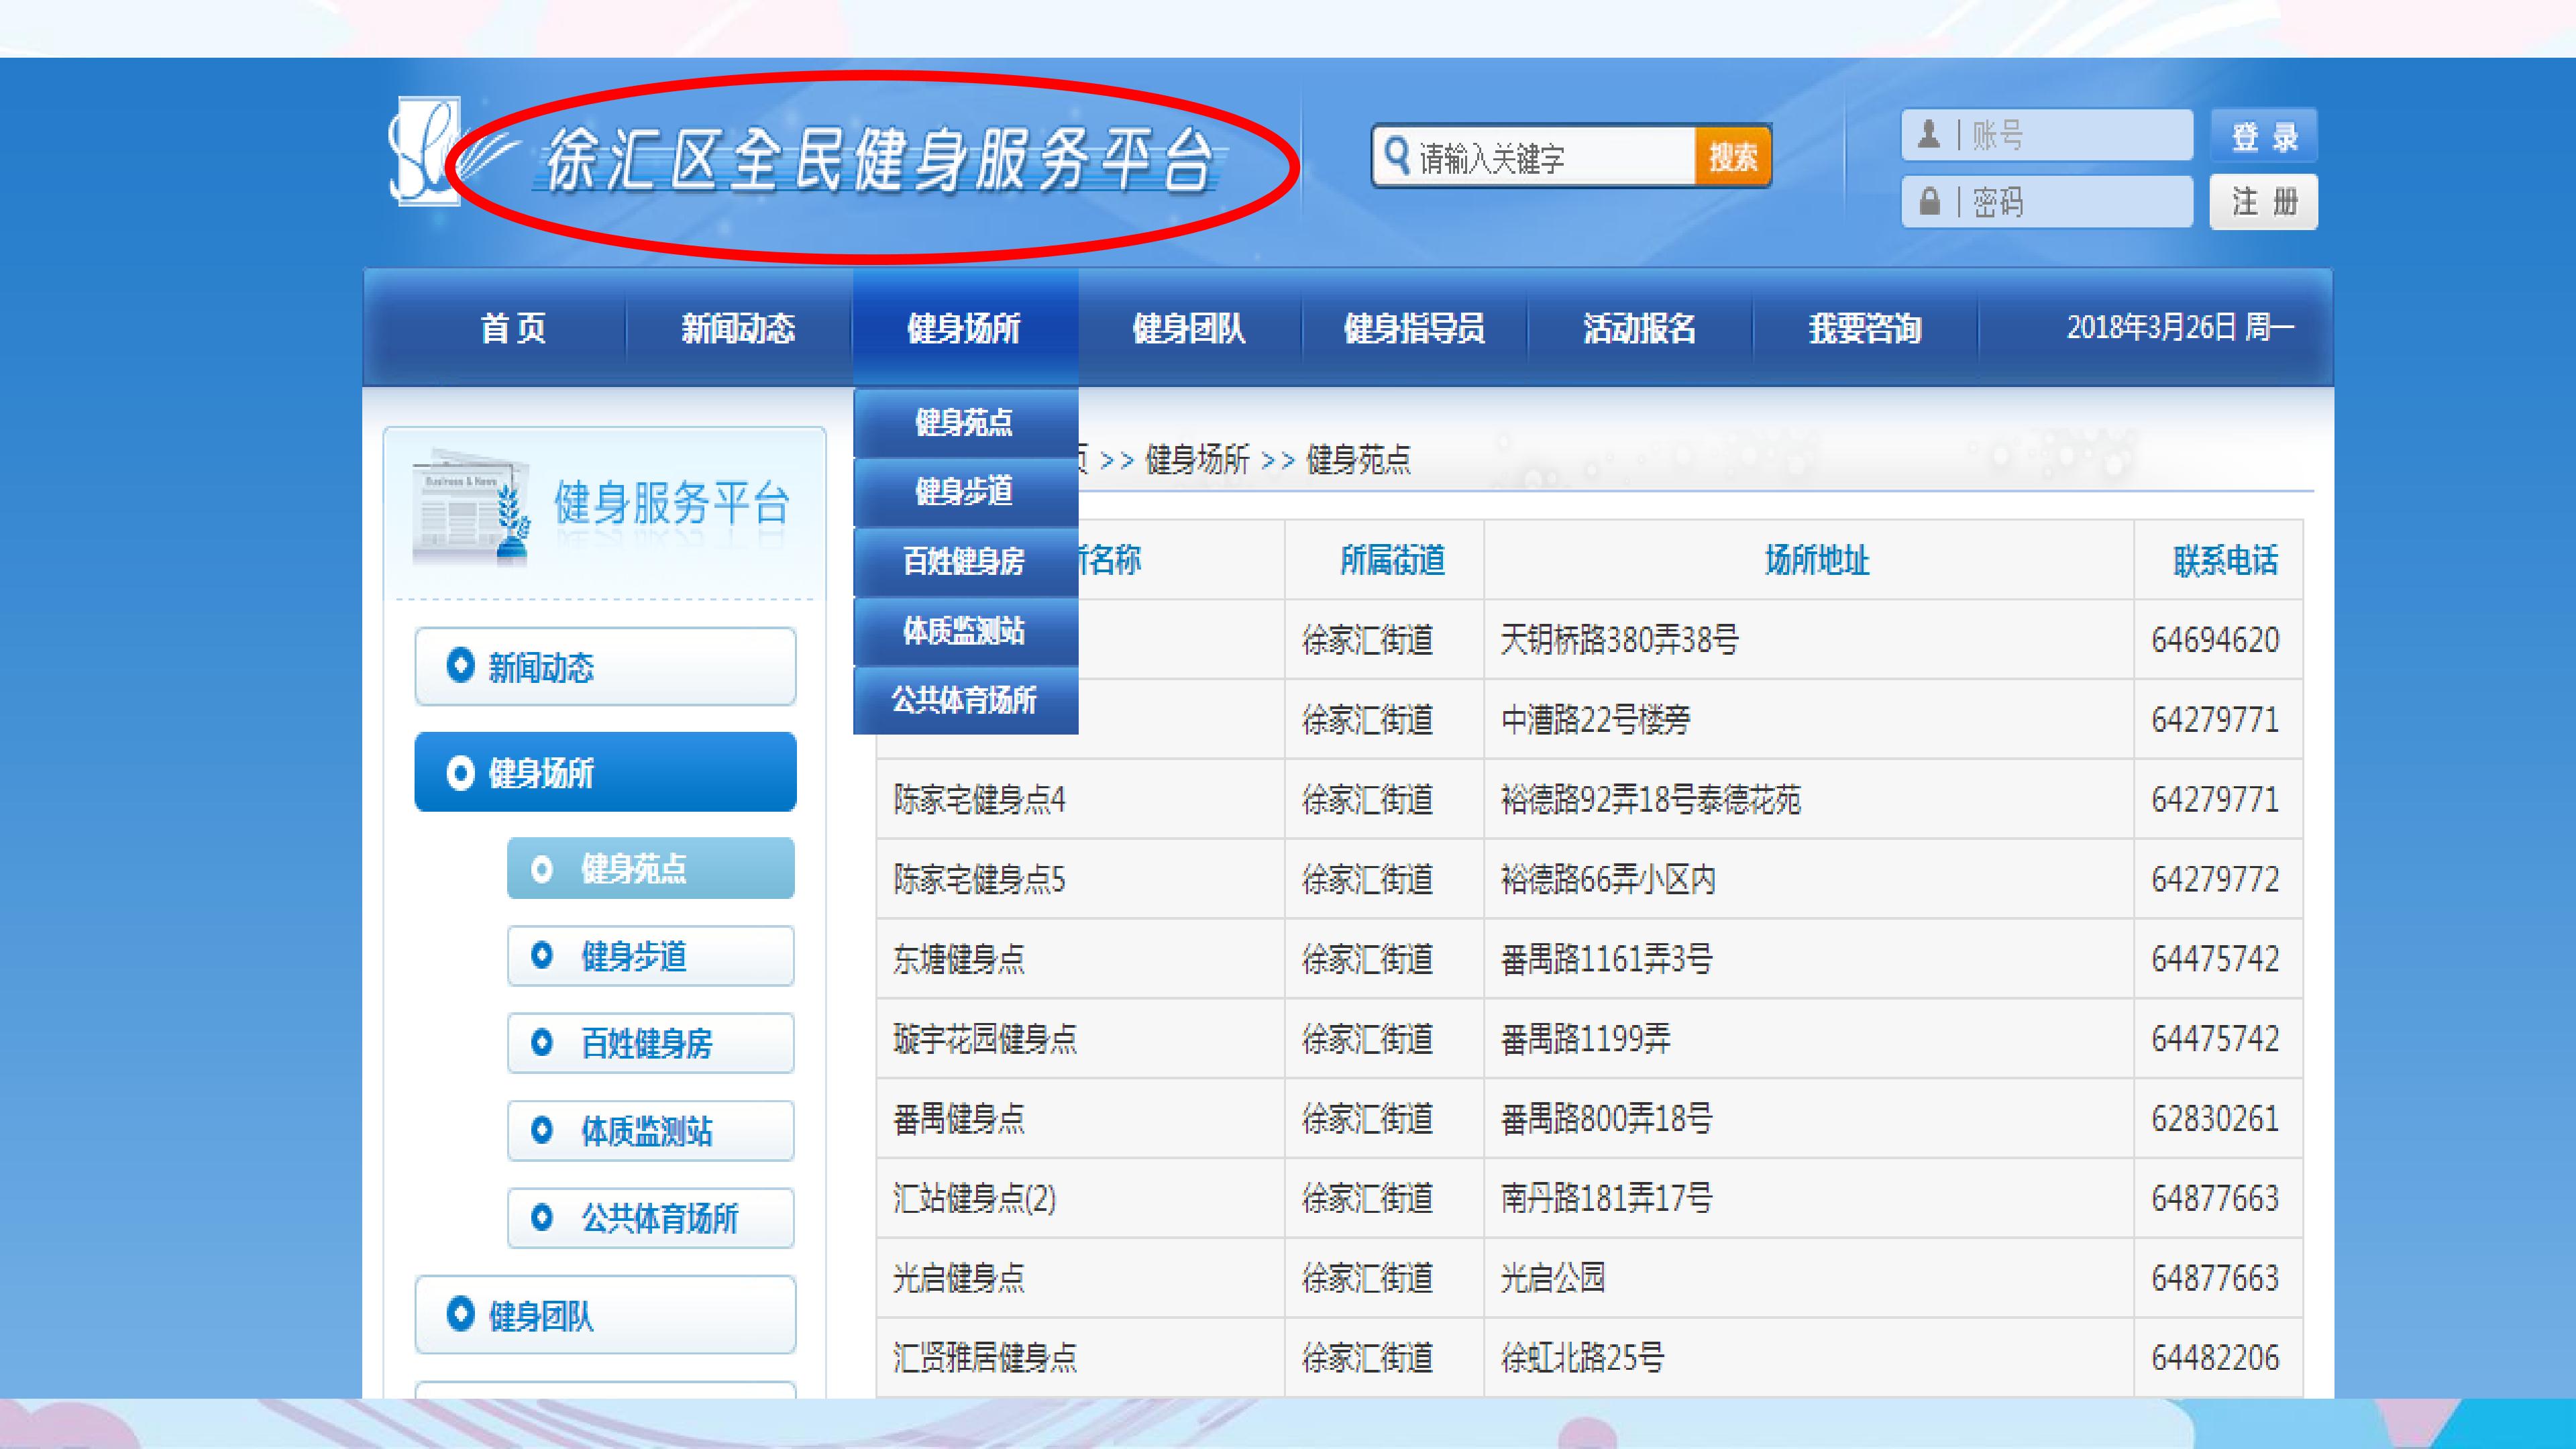
Task: Click the orange 搜索 button
Action: coord(1733,156)
